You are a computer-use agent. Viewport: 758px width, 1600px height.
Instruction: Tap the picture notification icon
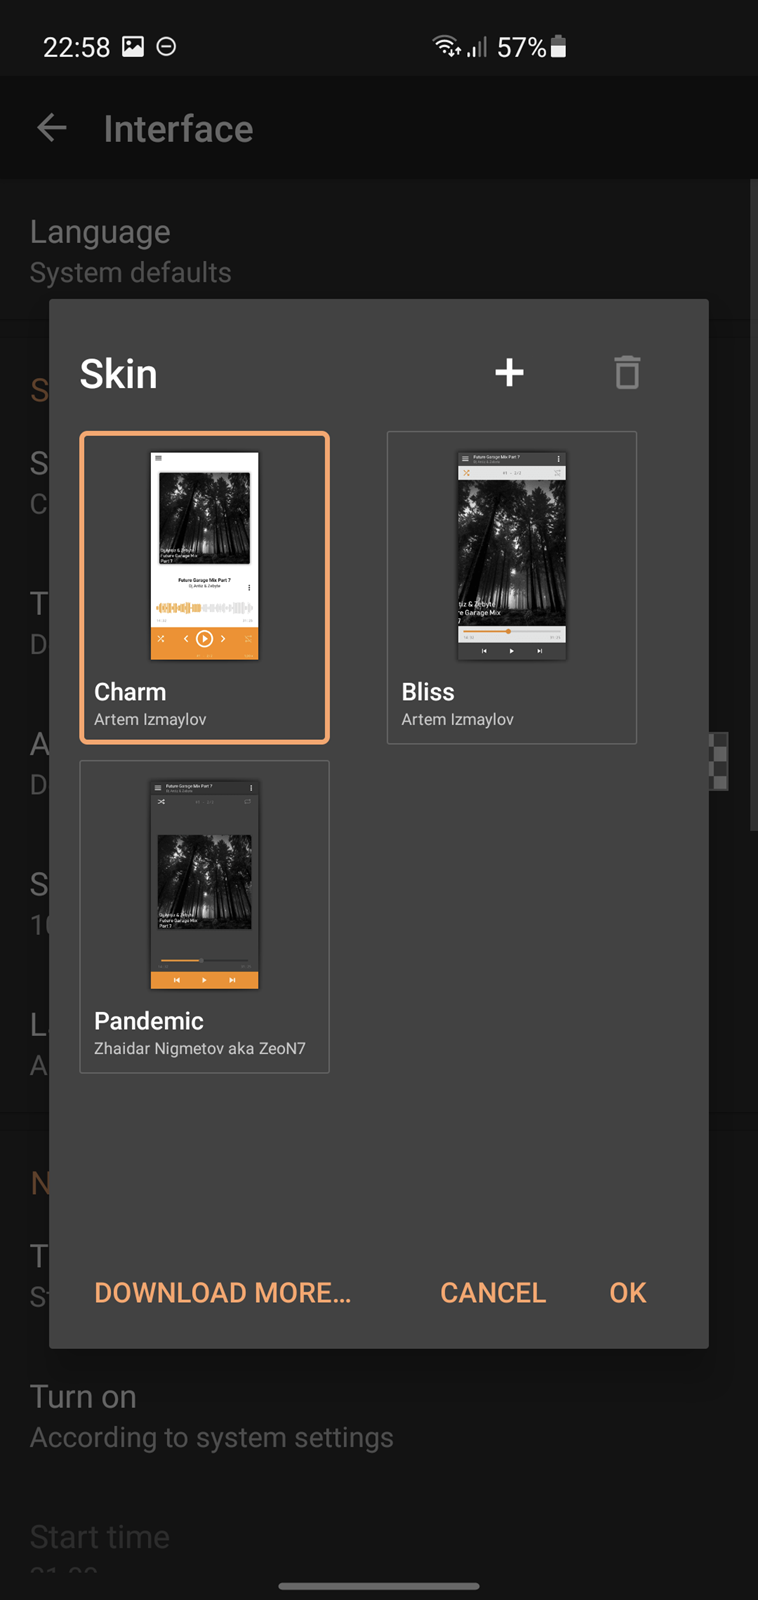[x=133, y=46]
